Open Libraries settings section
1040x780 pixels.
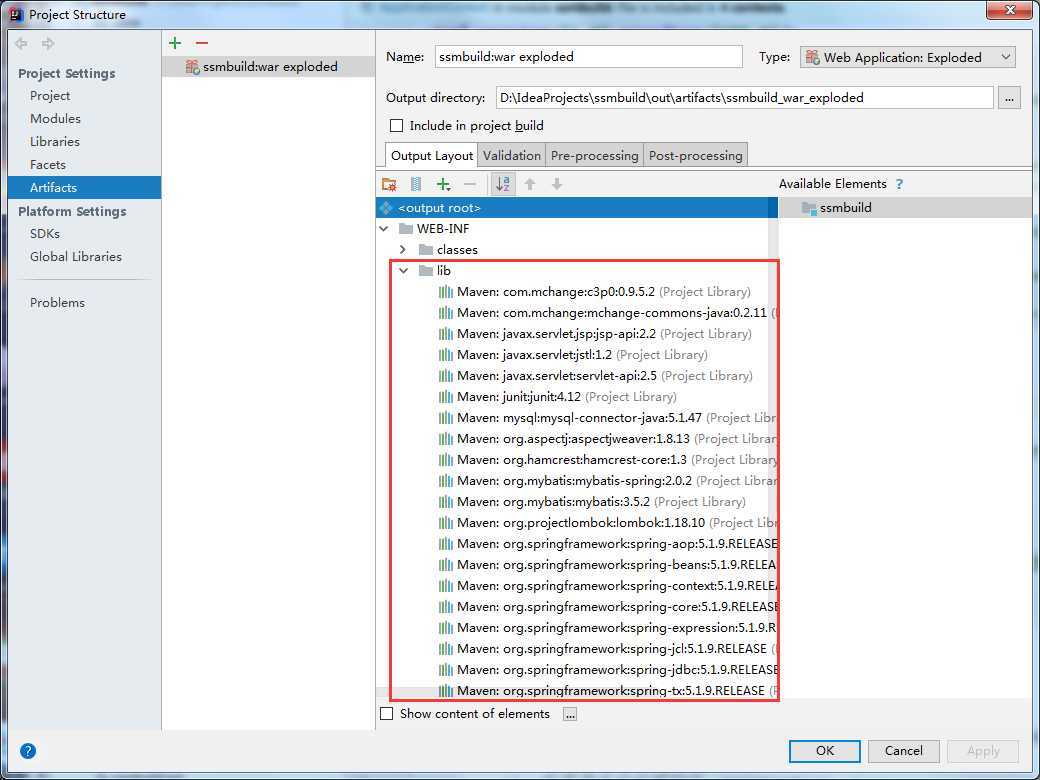point(54,141)
